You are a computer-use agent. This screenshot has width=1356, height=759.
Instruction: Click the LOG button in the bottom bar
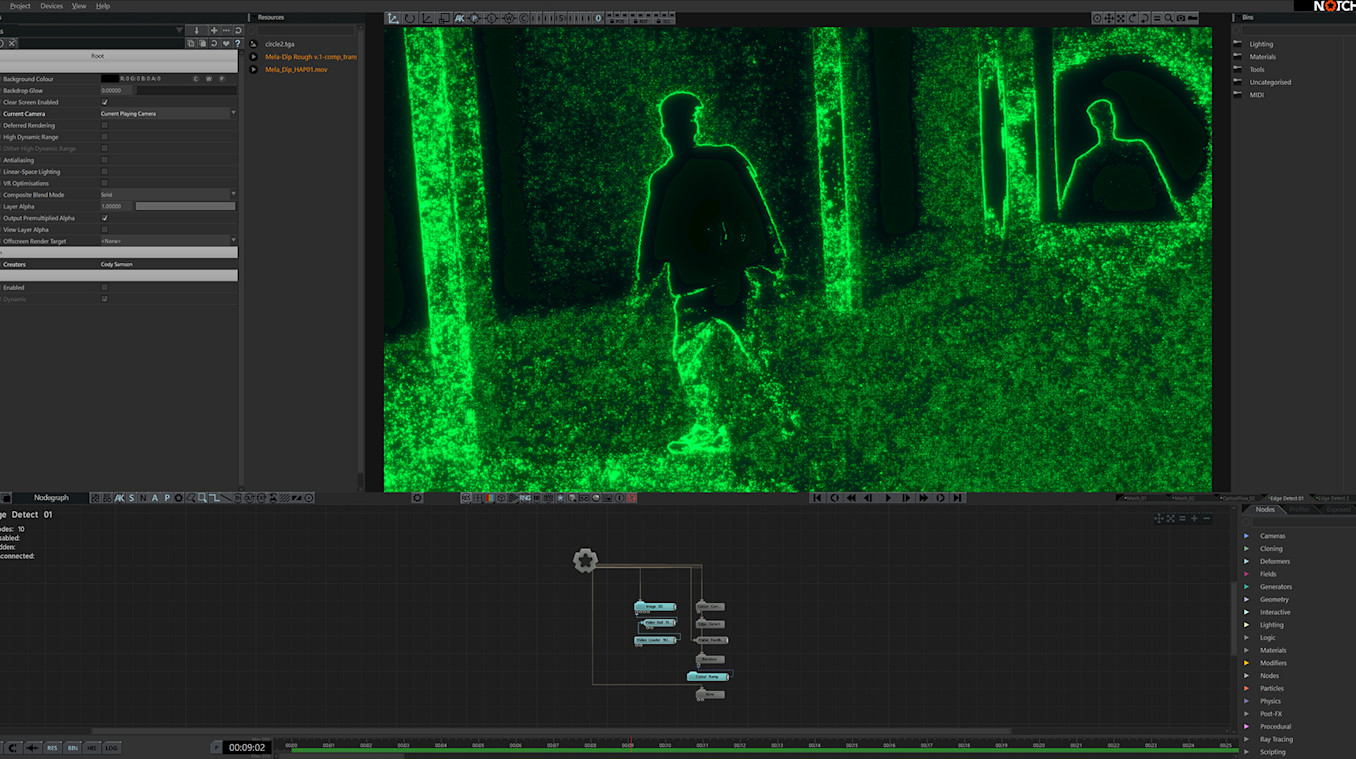tap(111, 748)
